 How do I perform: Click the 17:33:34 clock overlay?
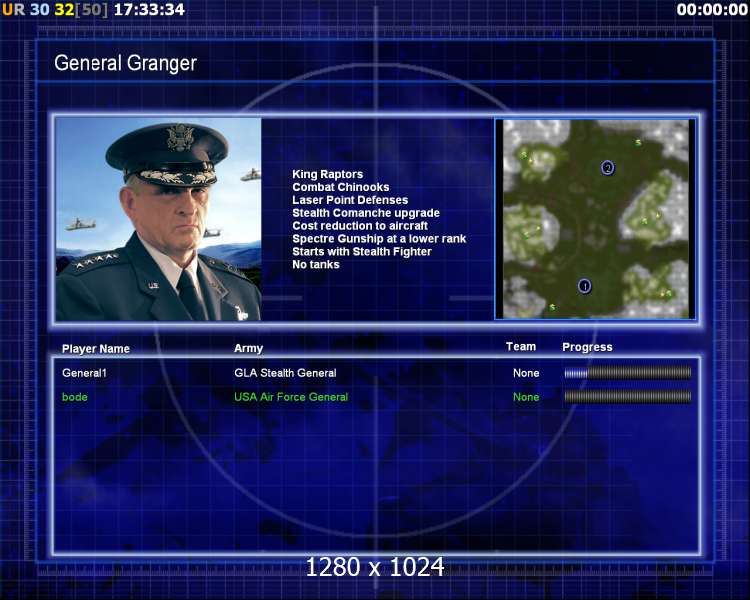(149, 10)
